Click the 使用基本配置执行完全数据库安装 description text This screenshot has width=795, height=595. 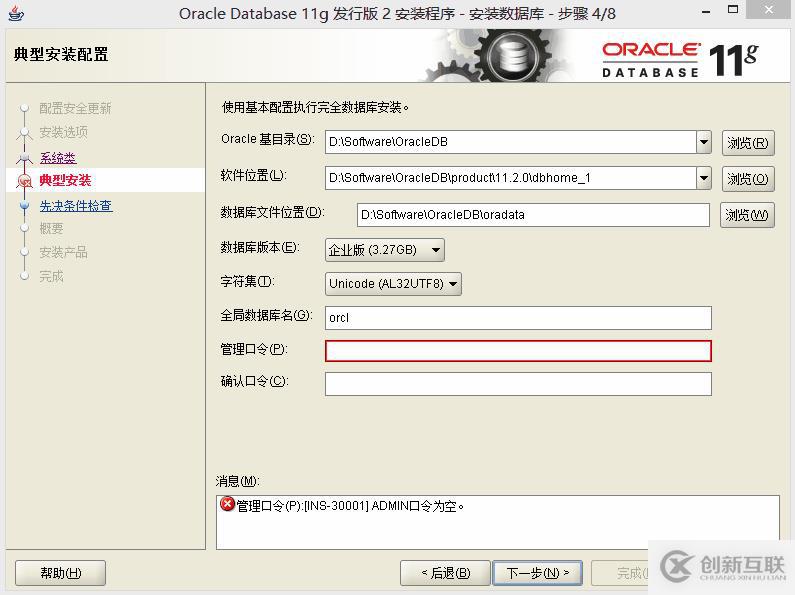(315, 107)
